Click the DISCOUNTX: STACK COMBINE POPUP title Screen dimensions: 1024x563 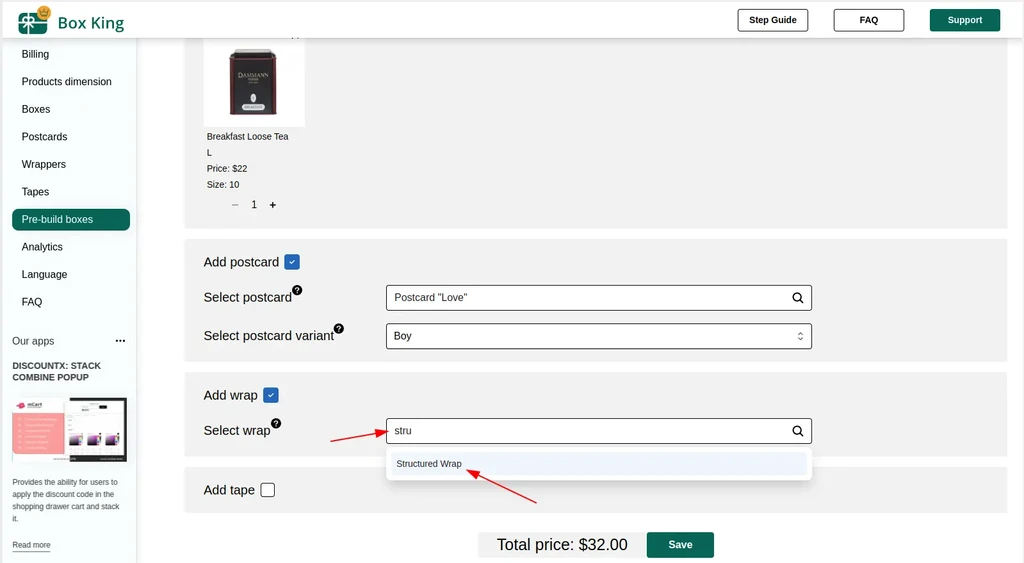(57, 372)
